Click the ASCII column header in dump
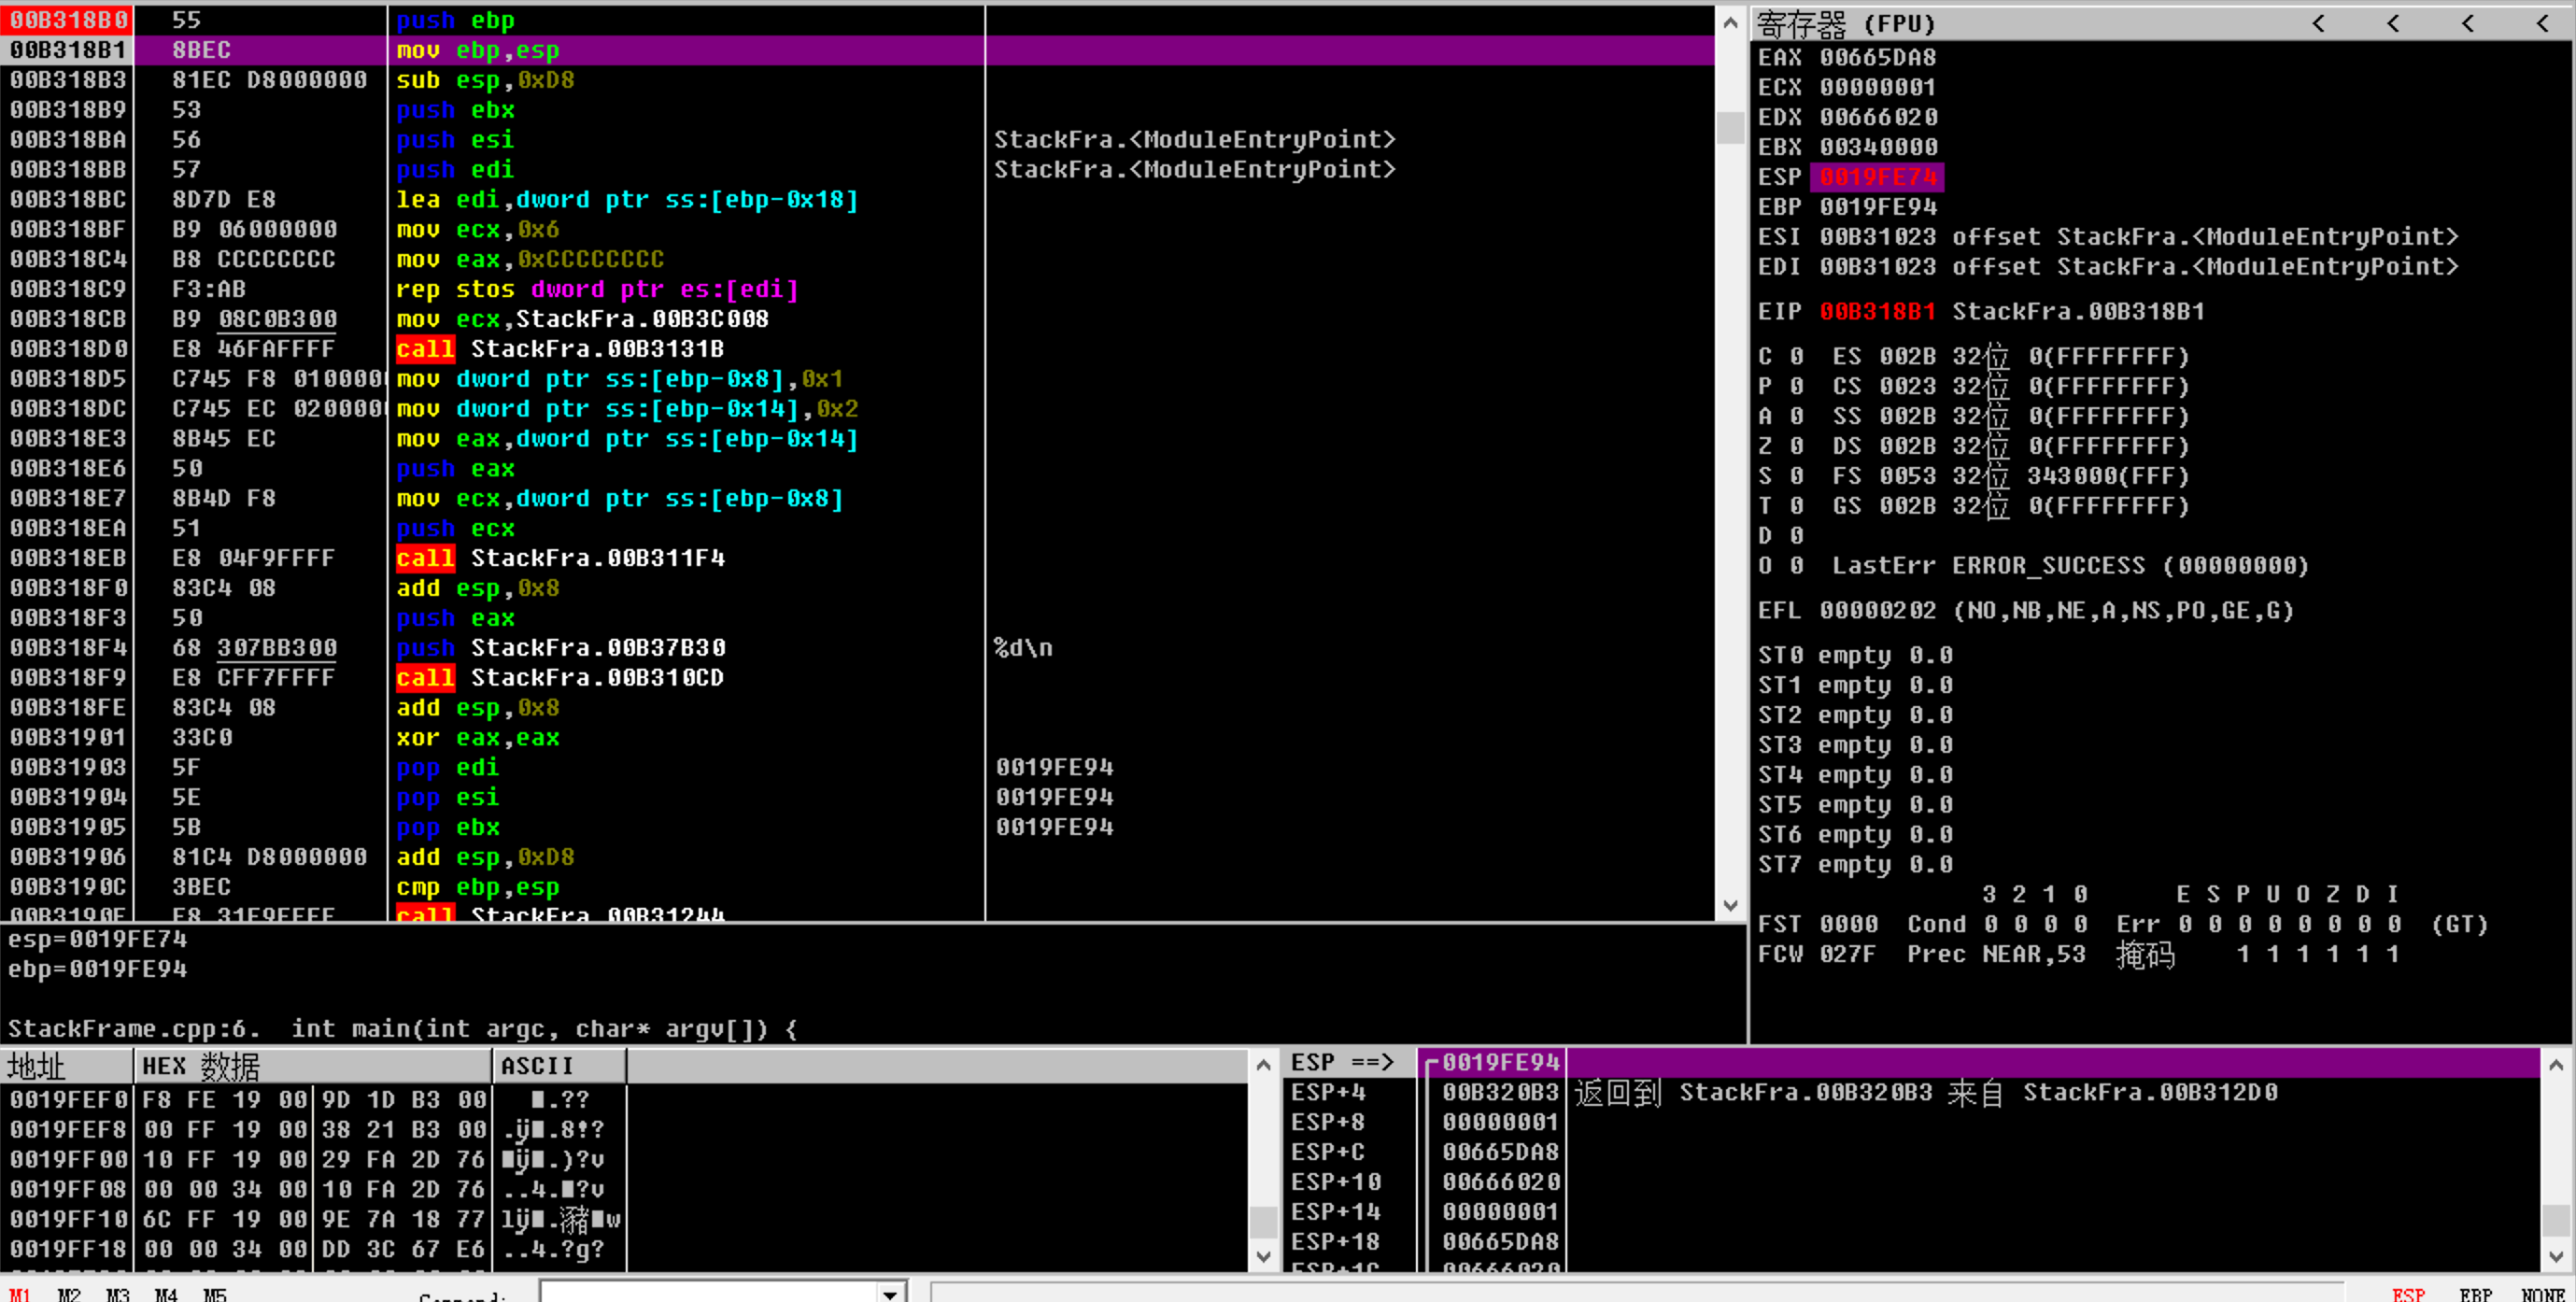 tap(560, 1066)
